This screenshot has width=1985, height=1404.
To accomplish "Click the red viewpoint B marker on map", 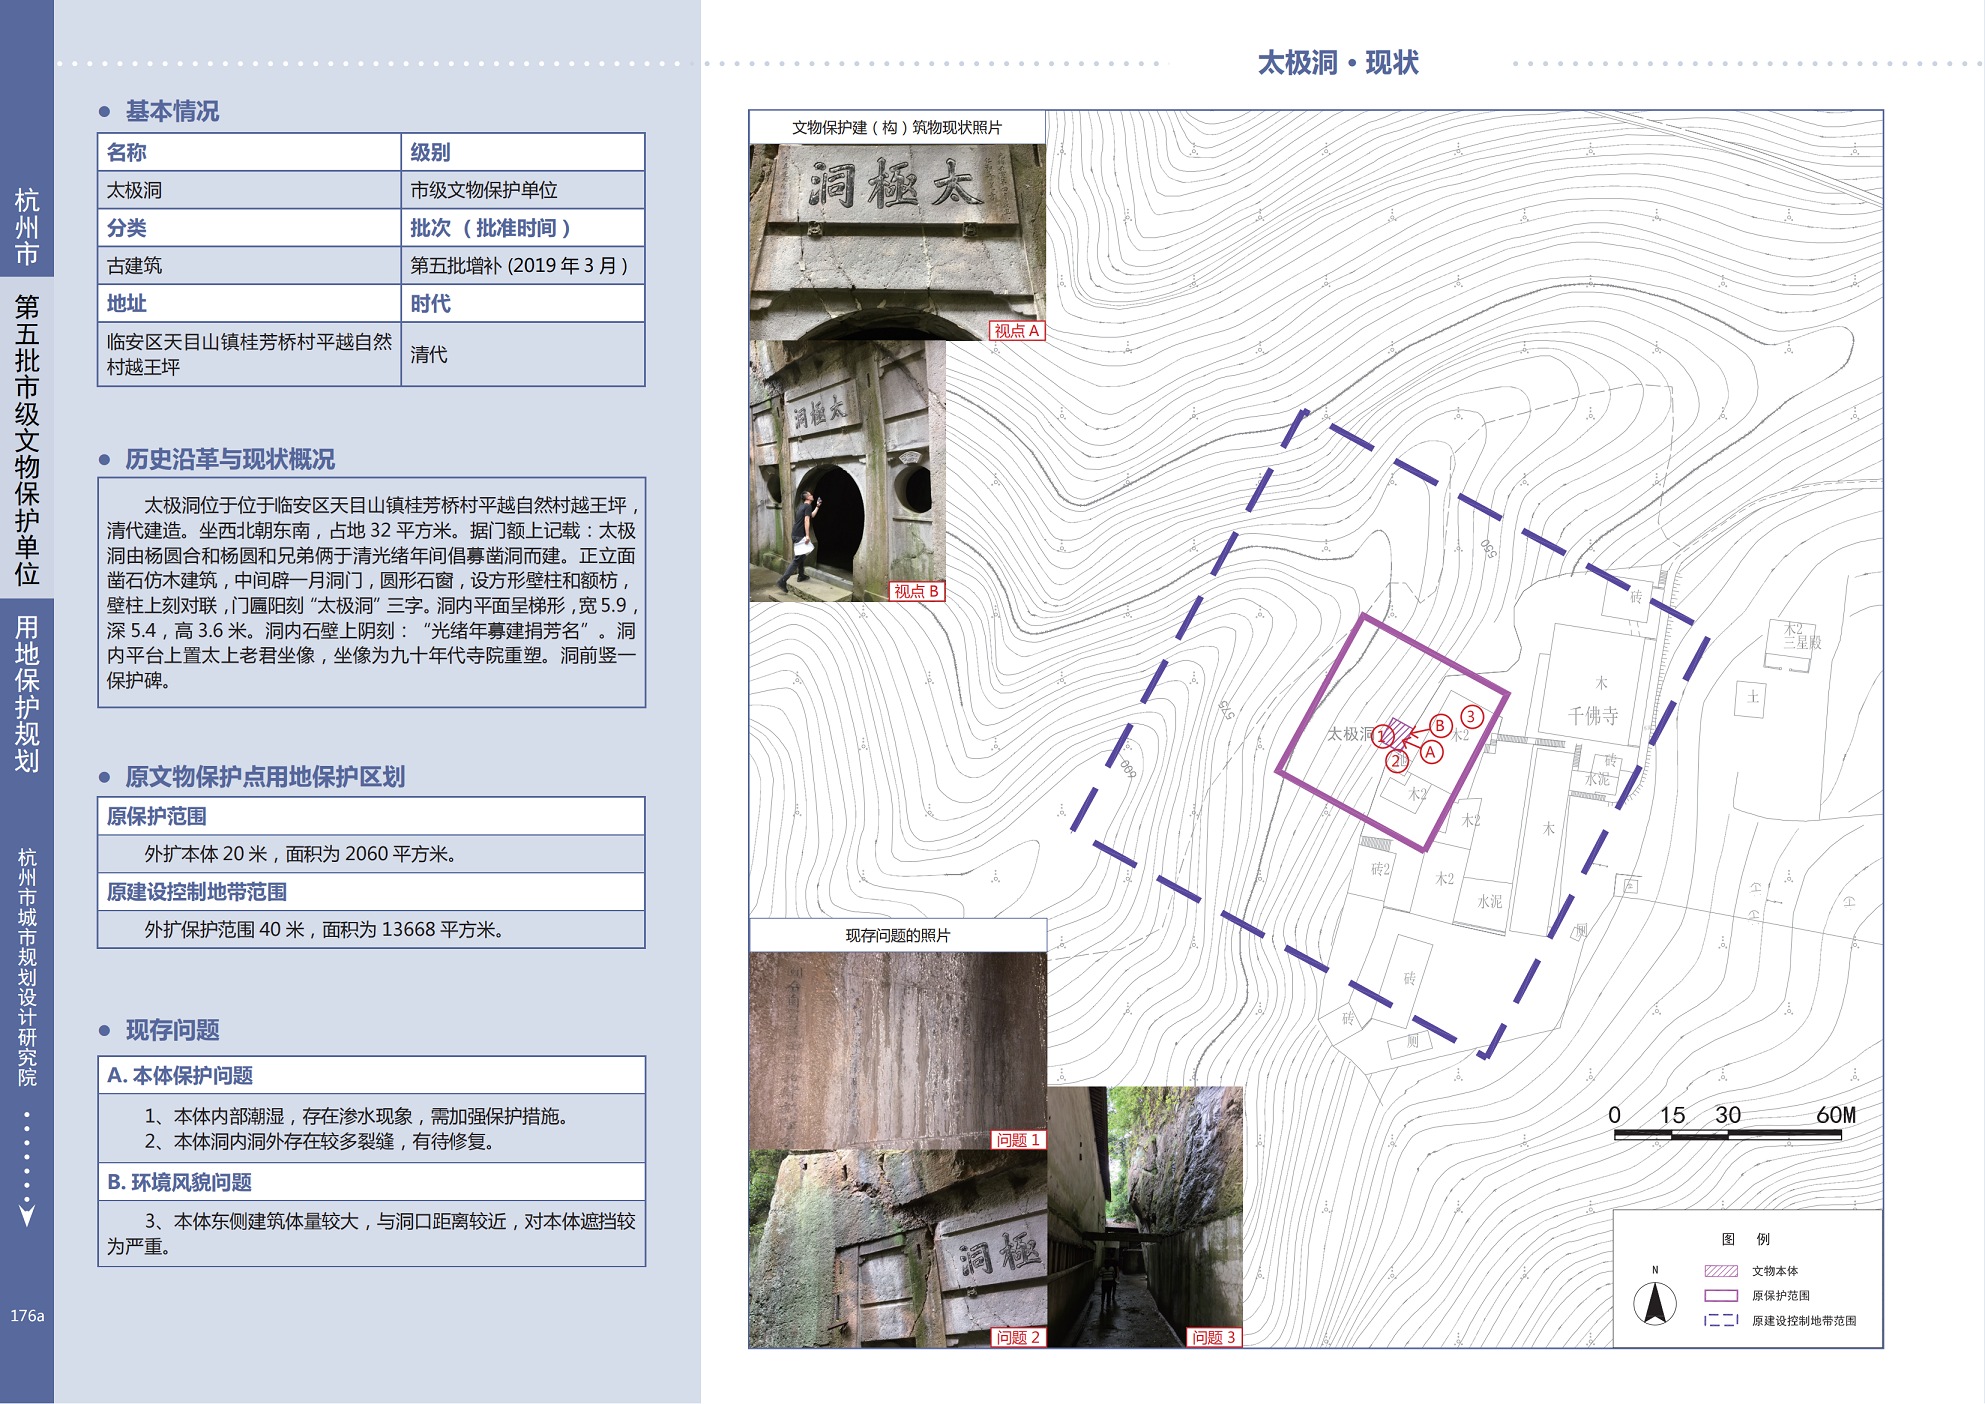I will pos(1440,726).
